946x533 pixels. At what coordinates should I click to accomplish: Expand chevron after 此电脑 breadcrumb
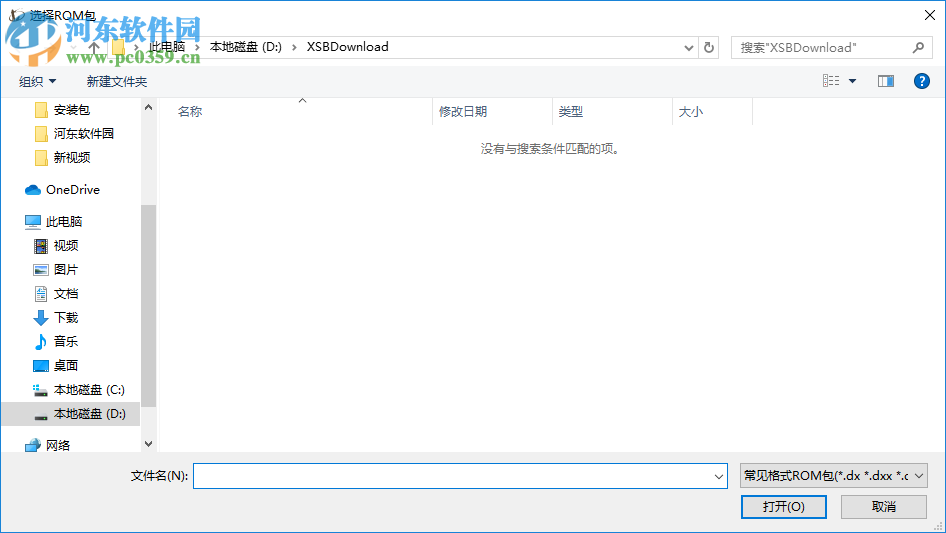(197, 47)
